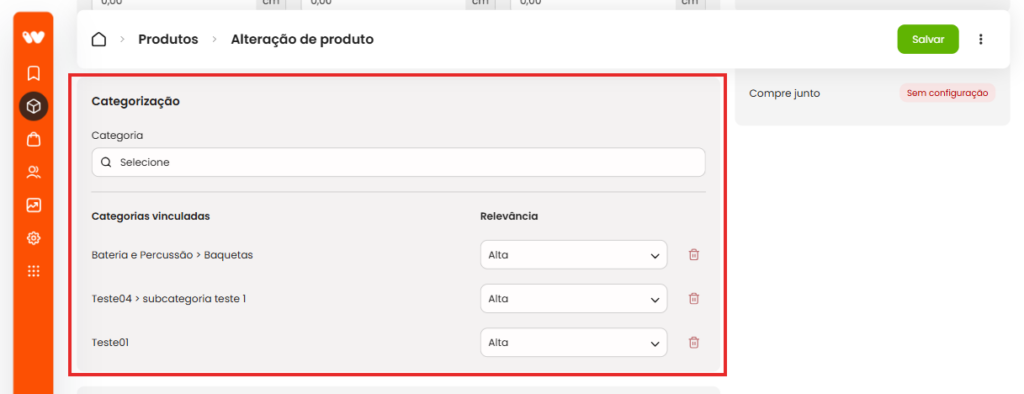
Task: Click the Sem configuração badge
Action: 948,93
